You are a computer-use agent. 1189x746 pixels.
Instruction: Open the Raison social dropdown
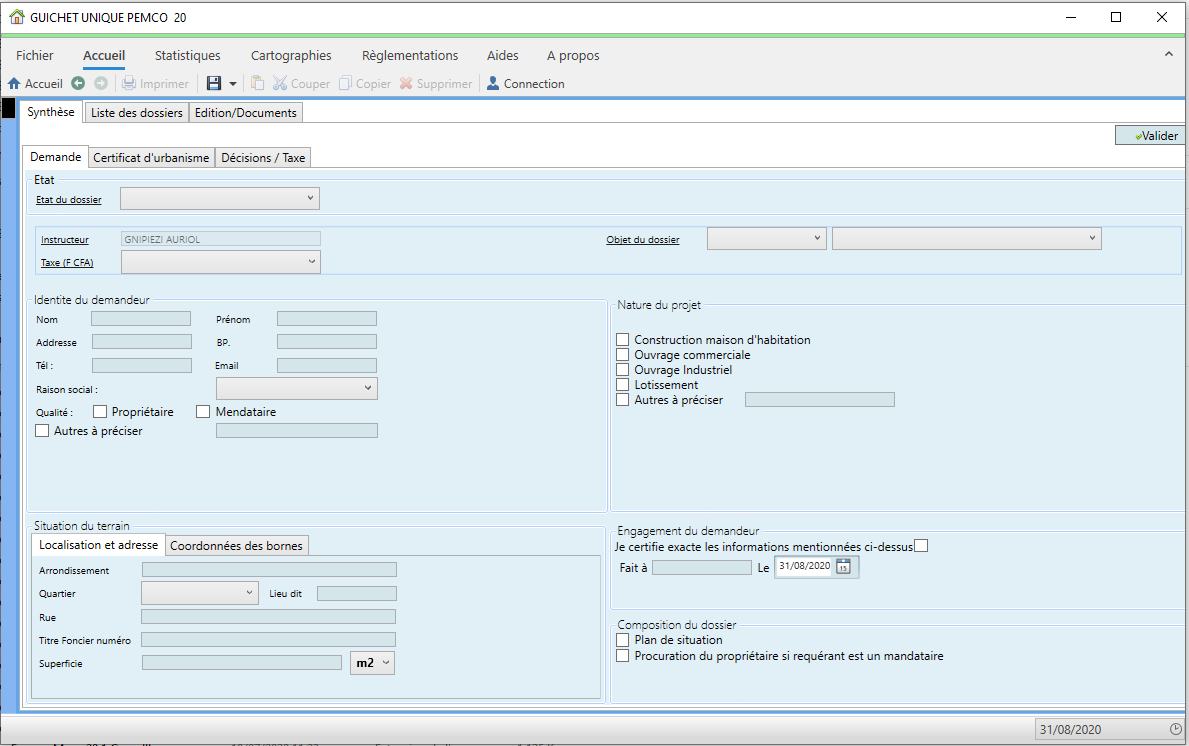coord(296,389)
